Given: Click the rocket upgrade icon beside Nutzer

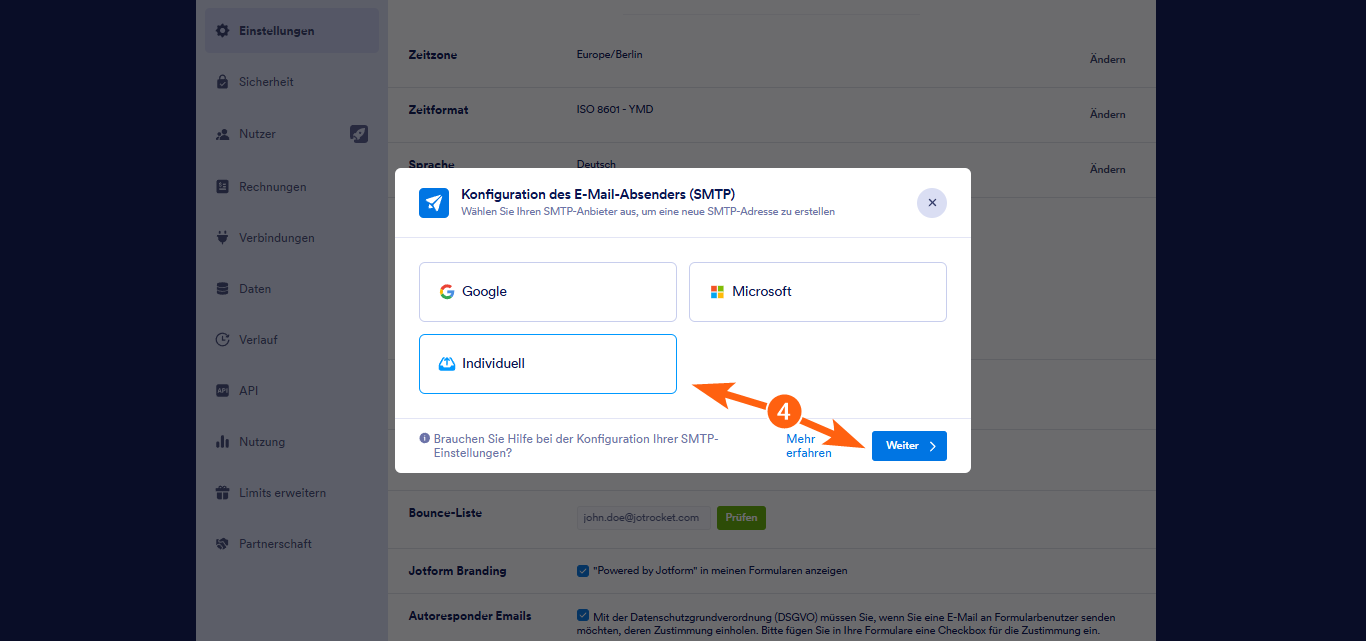Looking at the screenshot, I should point(359,134).
